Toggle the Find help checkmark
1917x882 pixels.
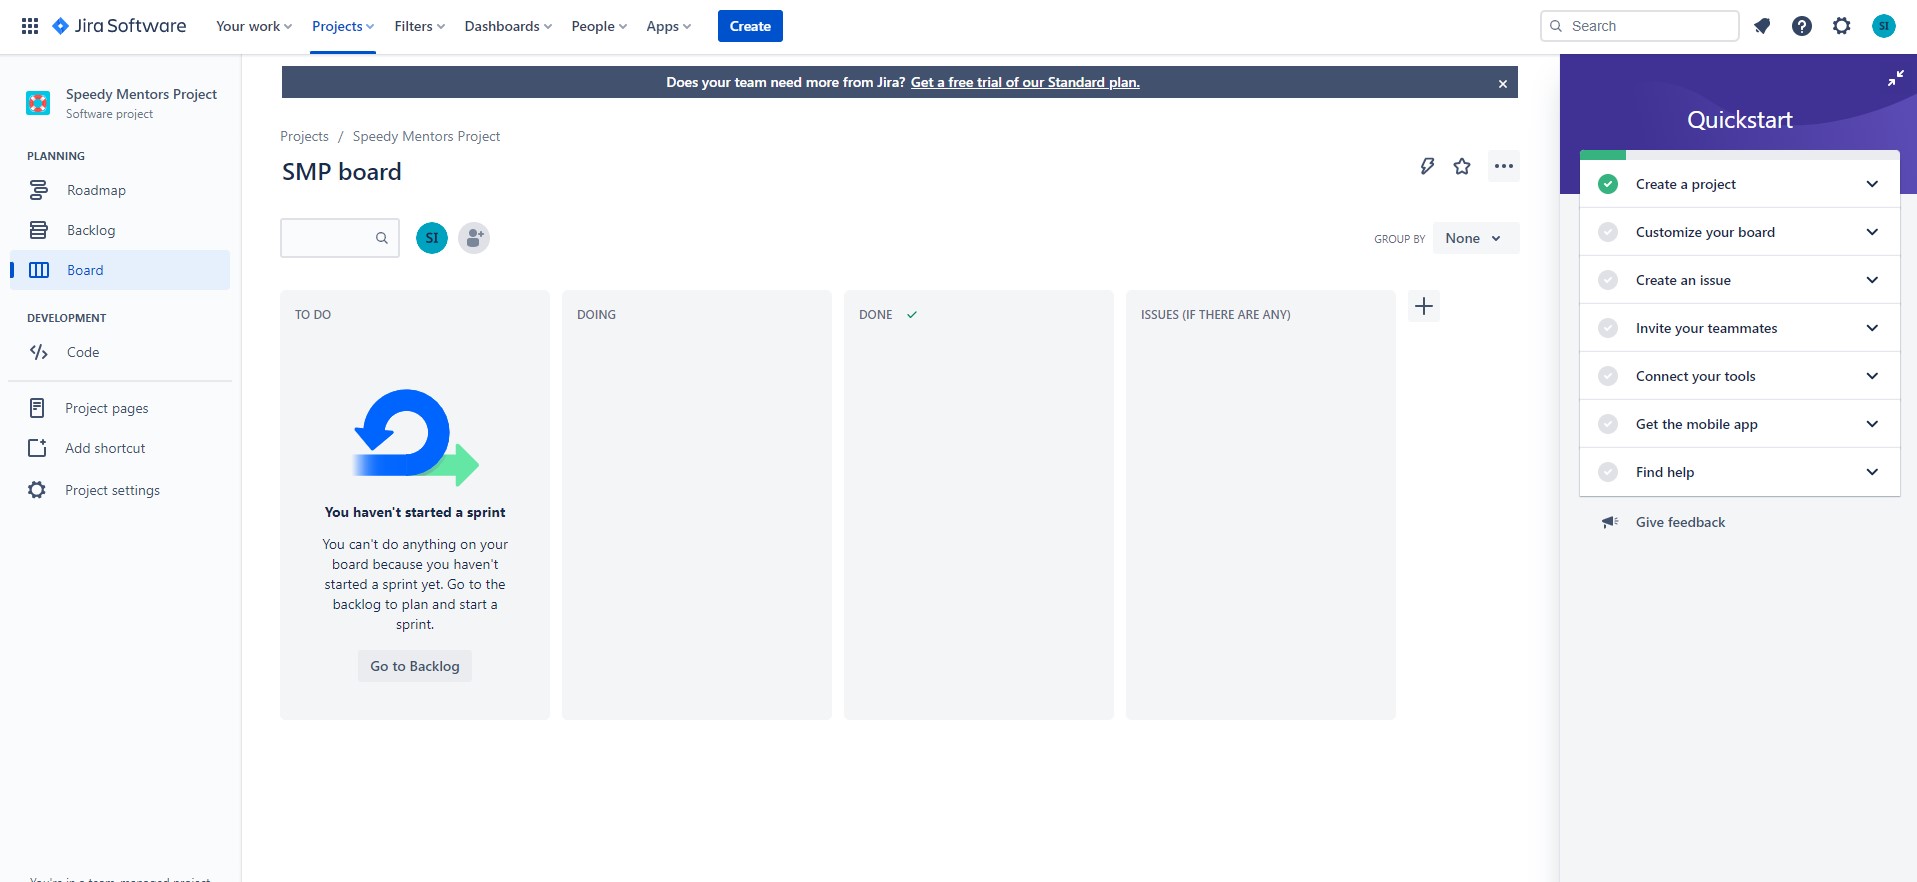(1608, 472)
